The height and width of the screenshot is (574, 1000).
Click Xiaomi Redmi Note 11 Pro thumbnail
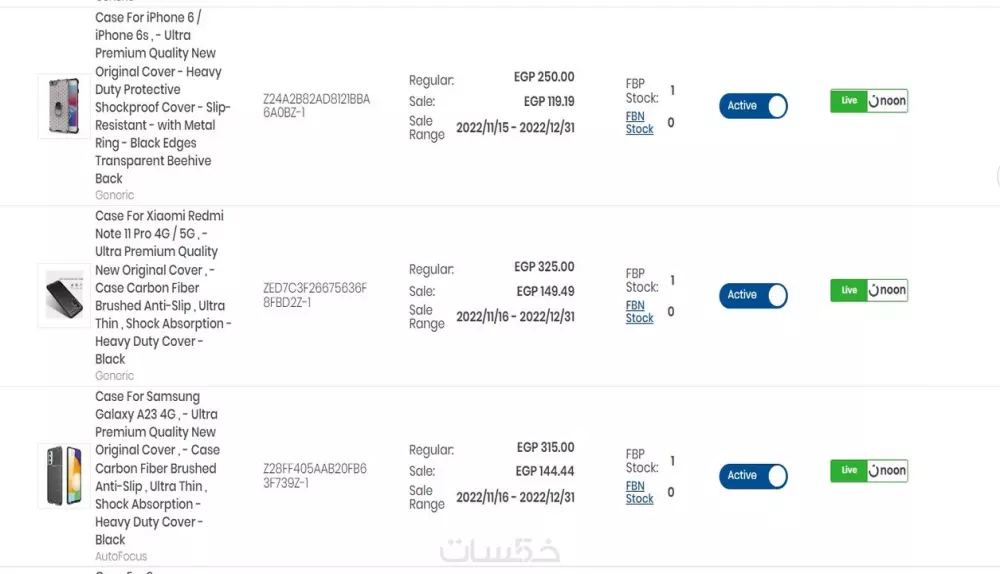point(64,295)
